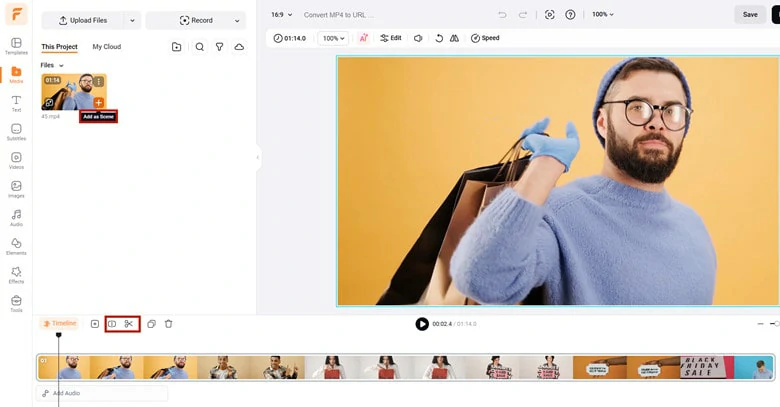Expand Record options dropdown arrow
The image size is (780, 407).
(x=237, y=20)
